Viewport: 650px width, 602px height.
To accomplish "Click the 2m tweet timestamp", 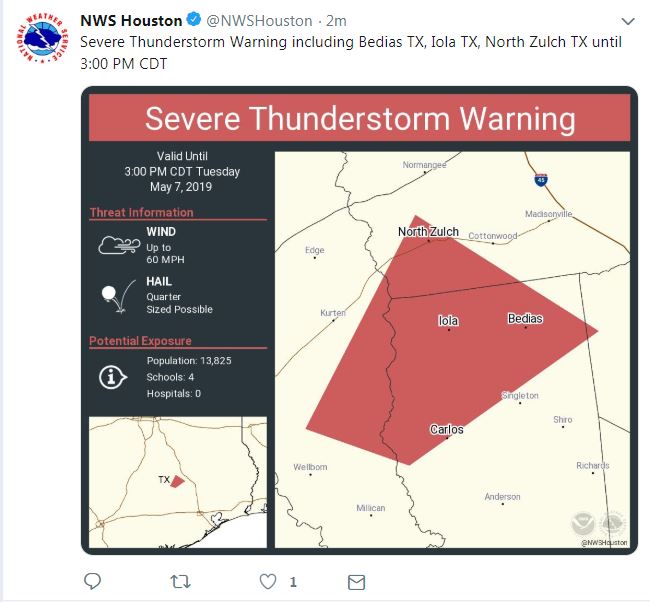I will coord(337,21).
